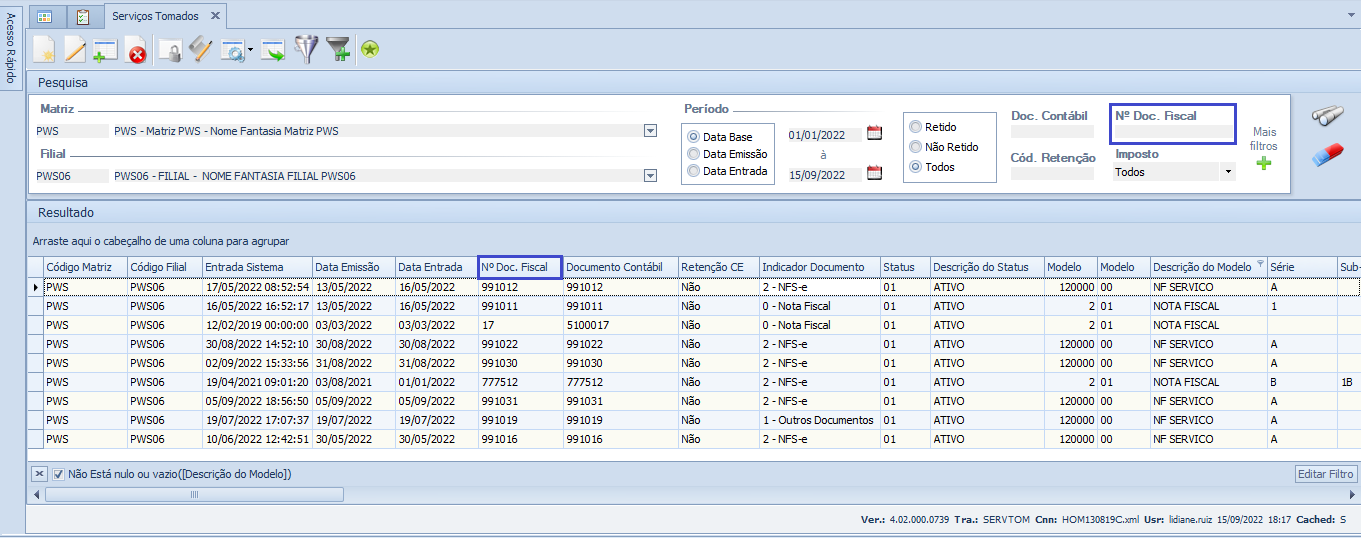Click the funnel filter icon

pyautogui.click(x=305, y=49)
